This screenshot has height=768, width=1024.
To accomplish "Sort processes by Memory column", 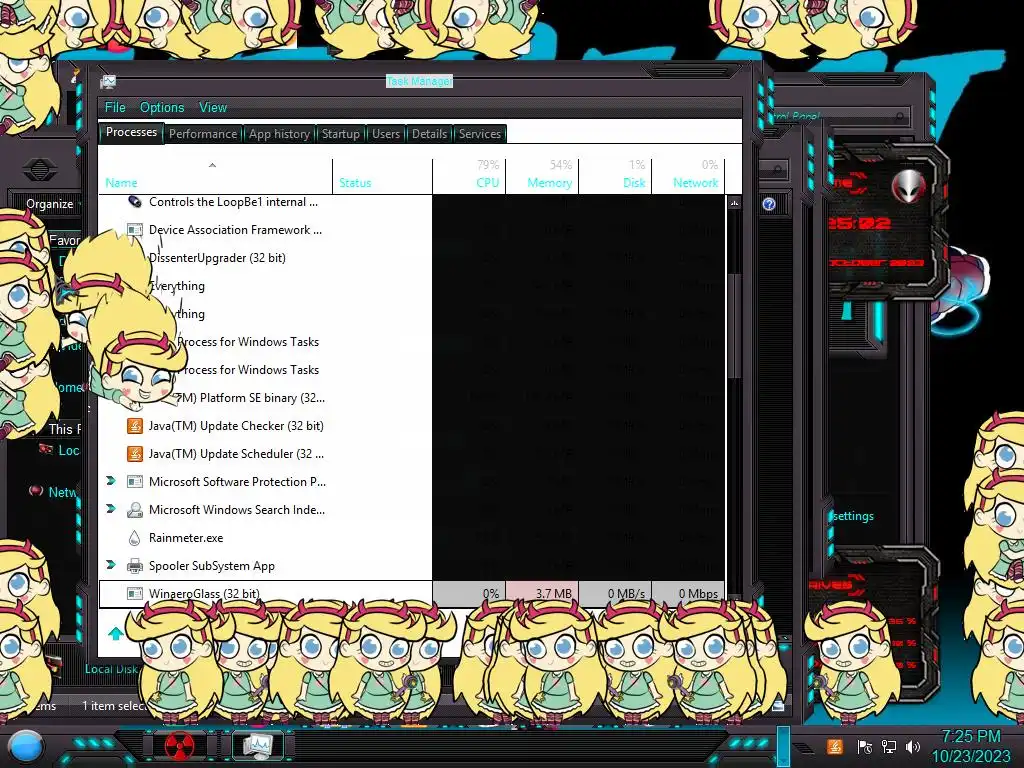I will click(542, 176).
